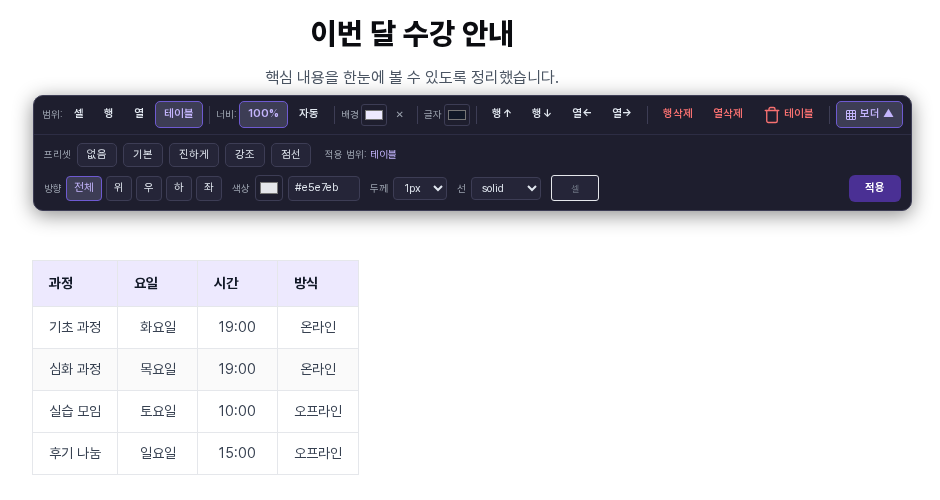
Task: Click the 방식 header cell
Action: tap(318, 284)
